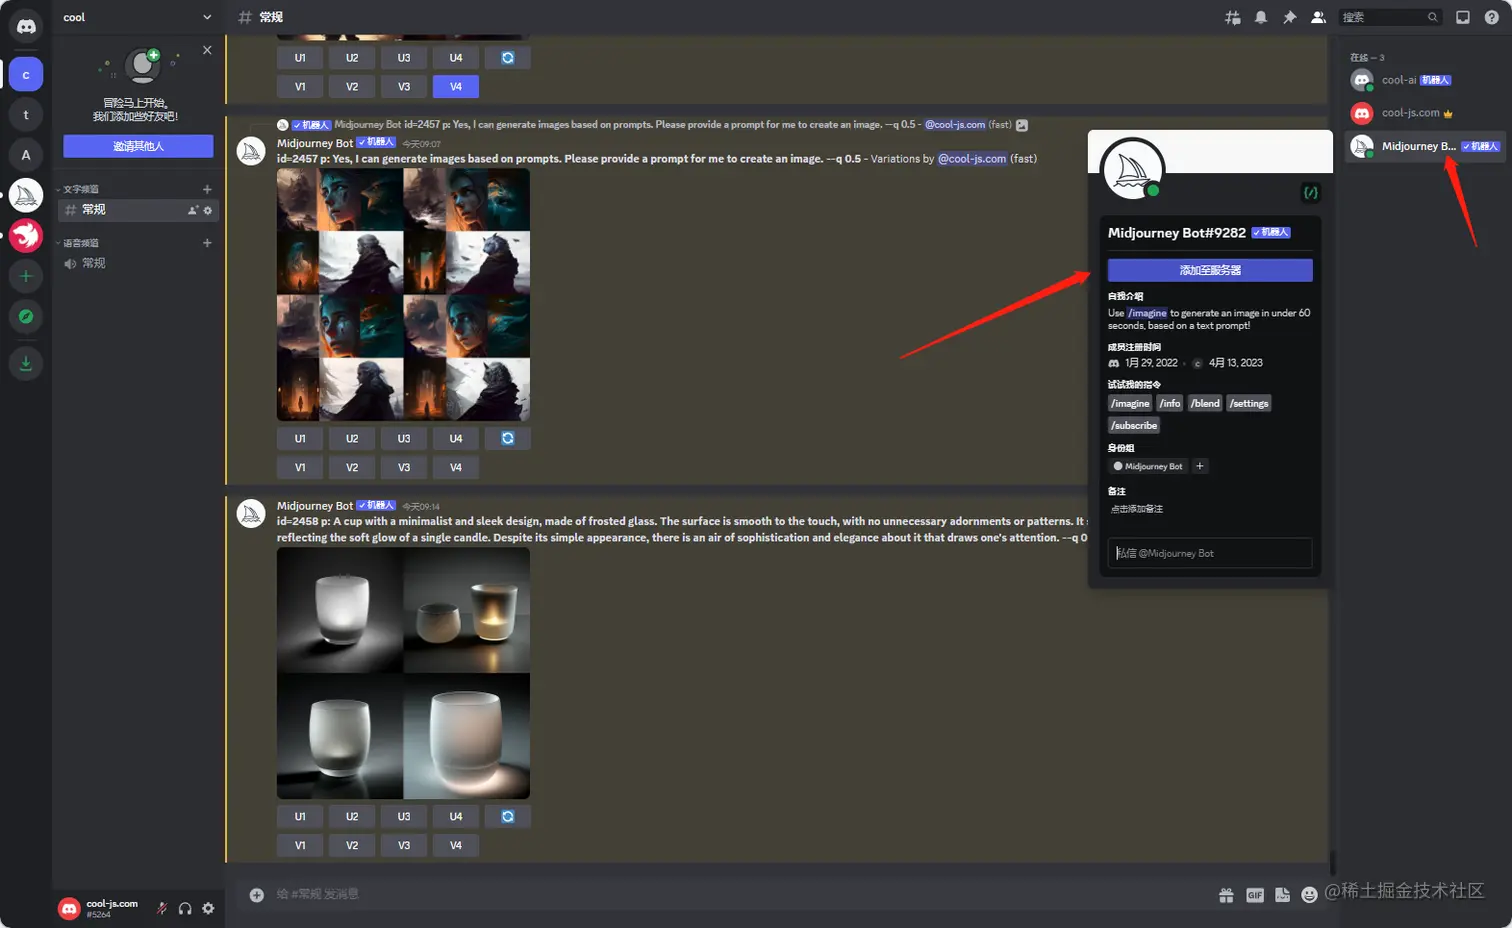
Task: Click the /subscribe command chip
Action: [x=1134, y=425]
